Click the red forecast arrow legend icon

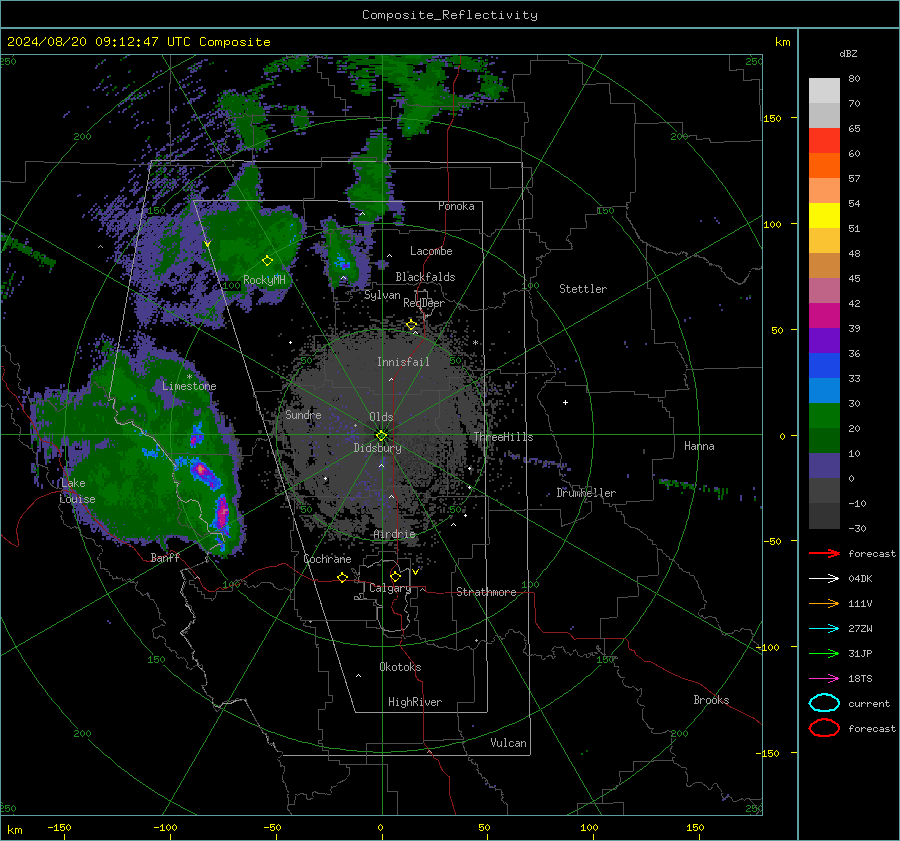[x=824, y=553]
